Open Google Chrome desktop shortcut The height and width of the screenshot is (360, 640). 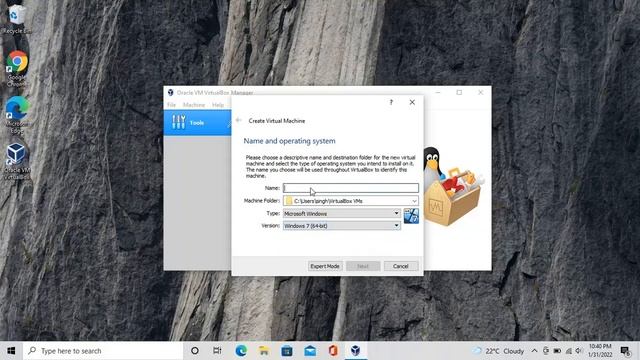point(17,68)
